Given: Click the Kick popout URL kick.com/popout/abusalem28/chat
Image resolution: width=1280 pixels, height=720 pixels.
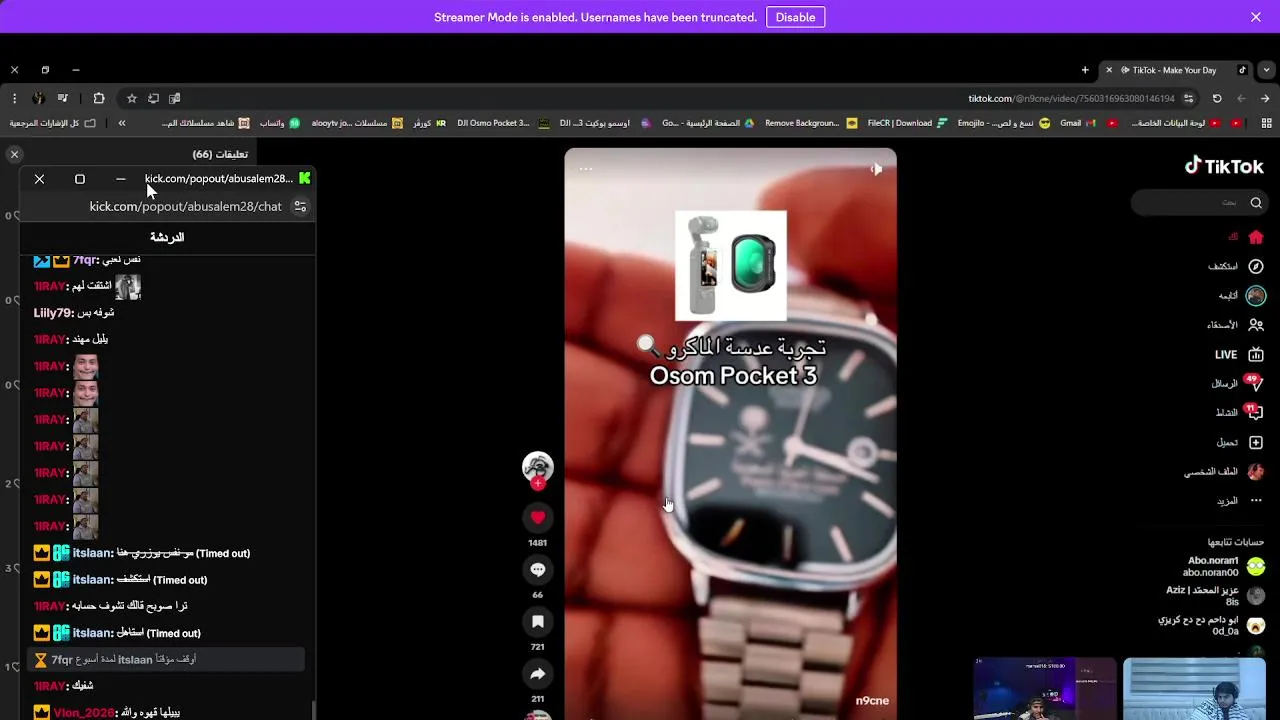Looking at the screenshot, I should point(185,206).
